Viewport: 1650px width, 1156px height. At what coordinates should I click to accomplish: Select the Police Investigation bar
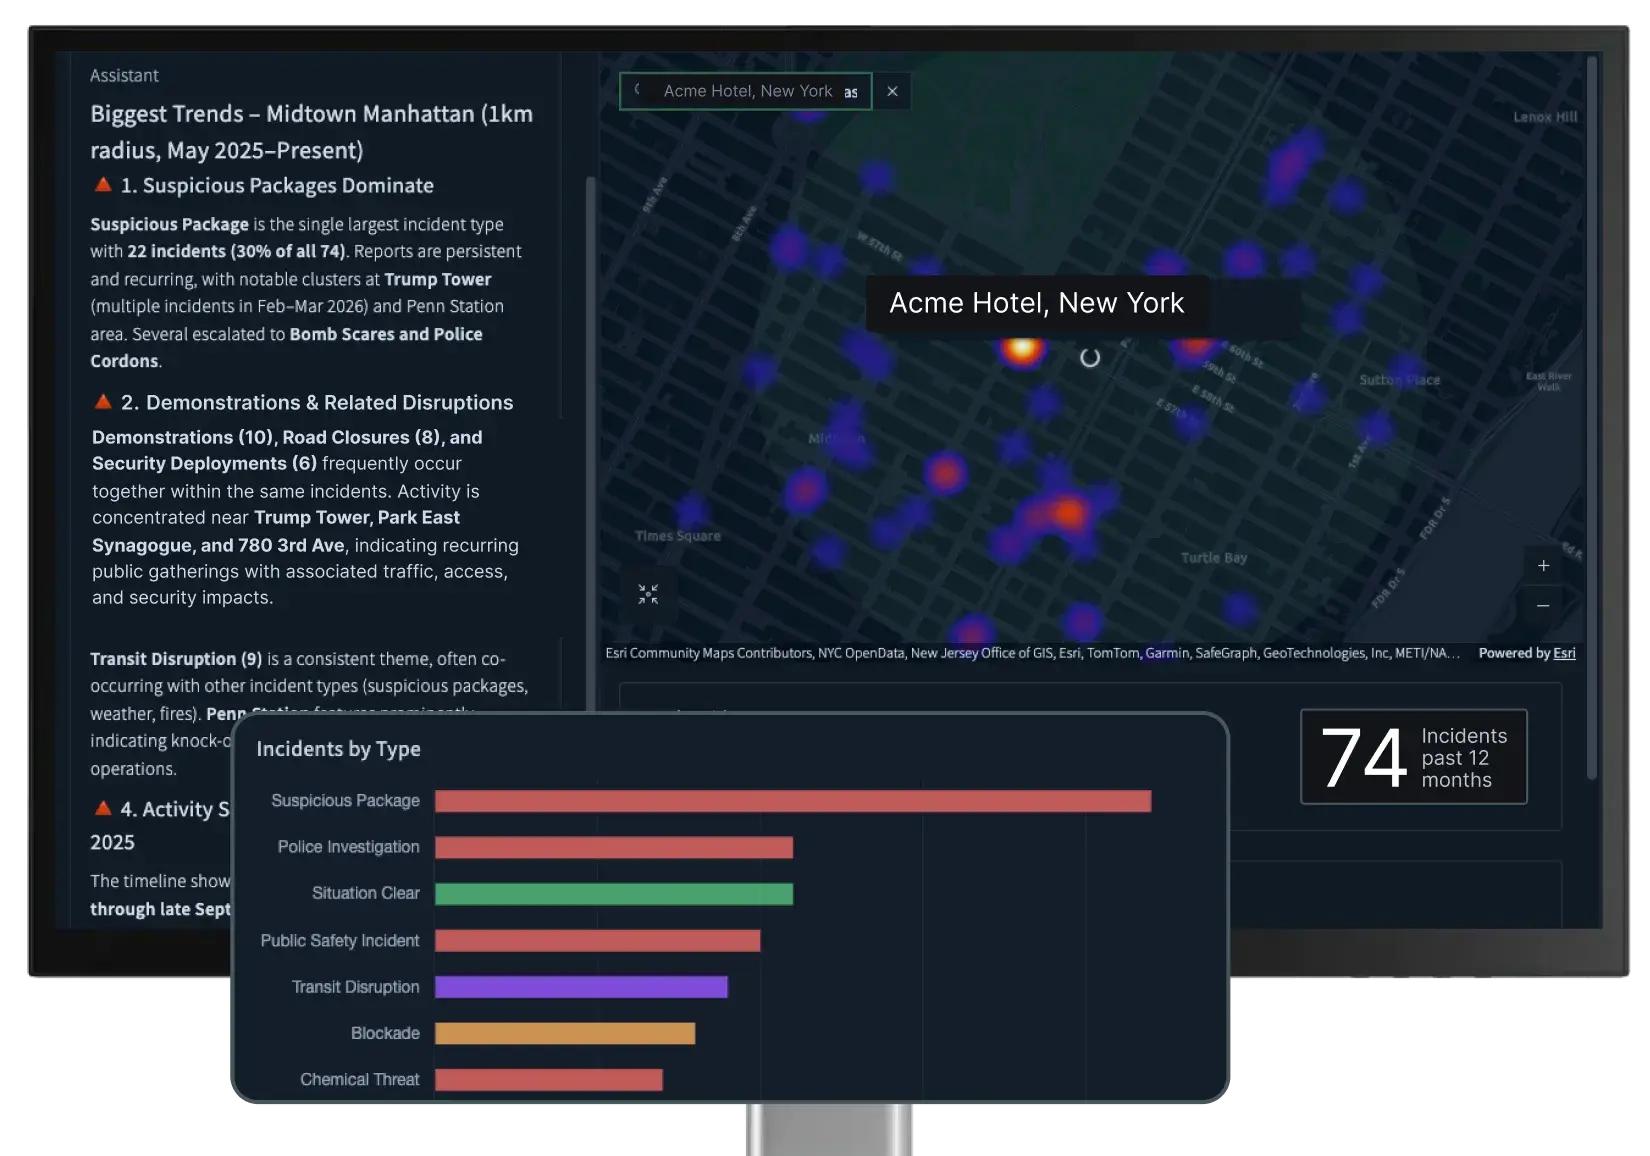[614, 847]
